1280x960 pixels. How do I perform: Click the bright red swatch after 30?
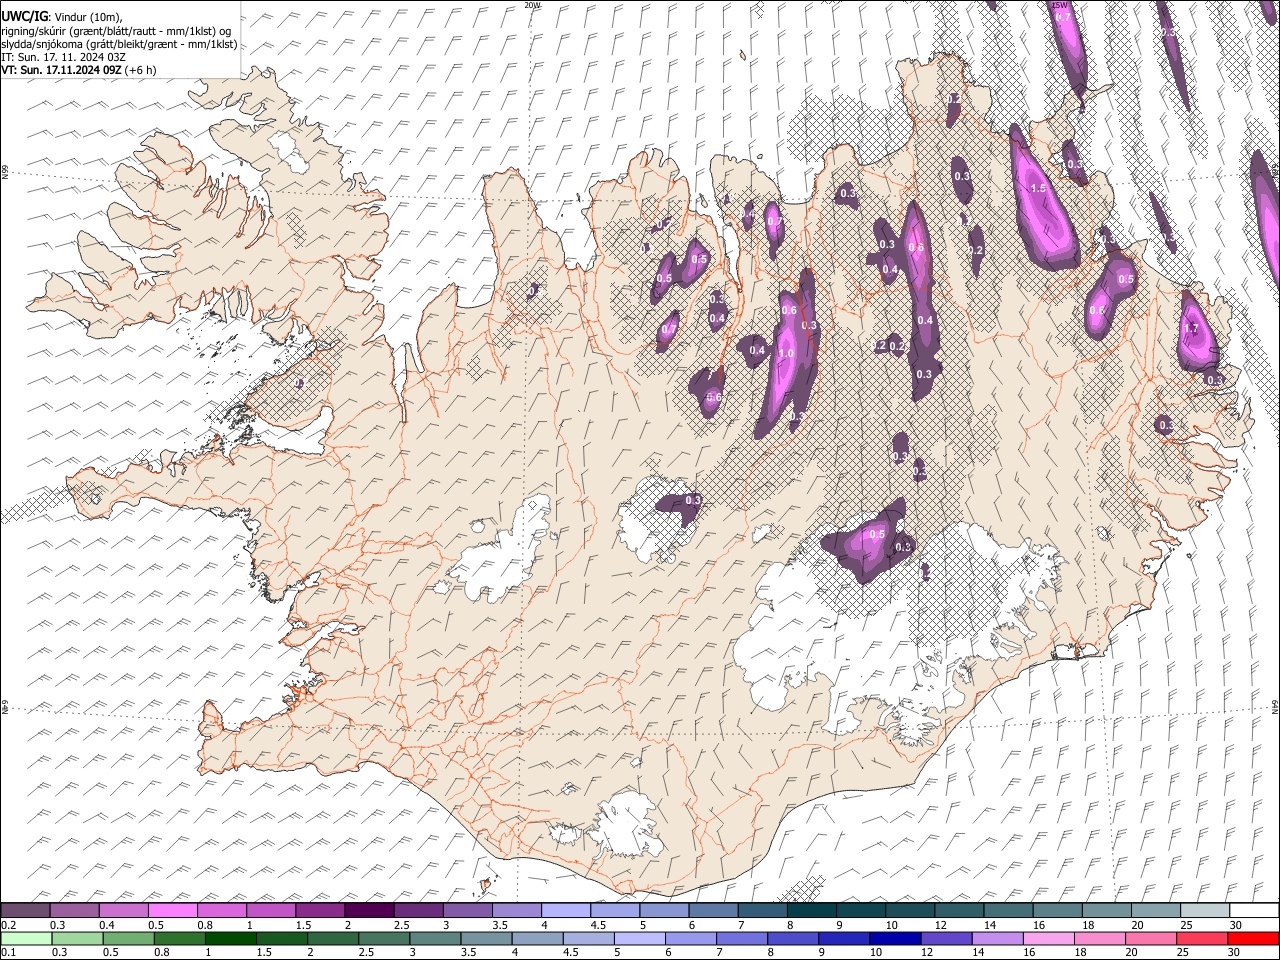tap(1254, 938)
